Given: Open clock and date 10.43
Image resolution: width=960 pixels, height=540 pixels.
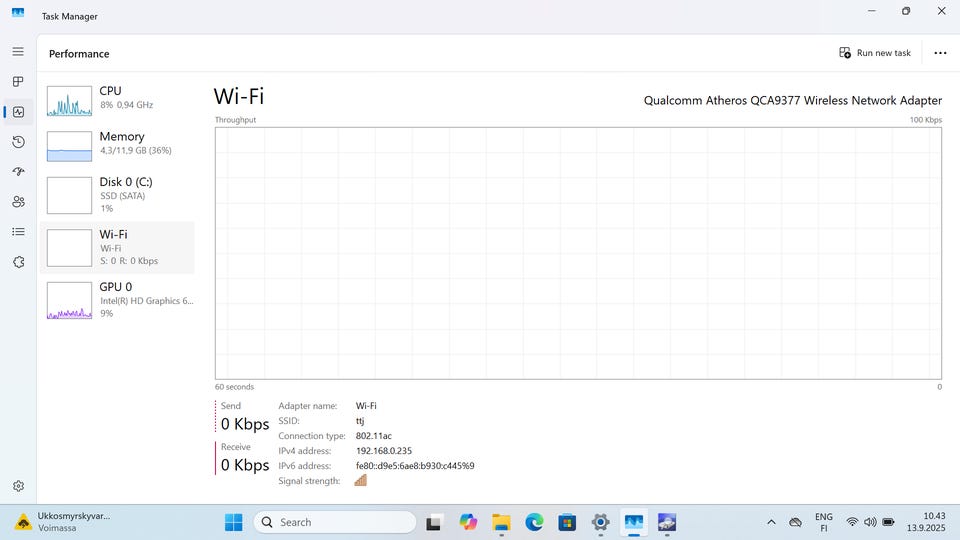Looking at the screenshot, I should click(926, 522).
